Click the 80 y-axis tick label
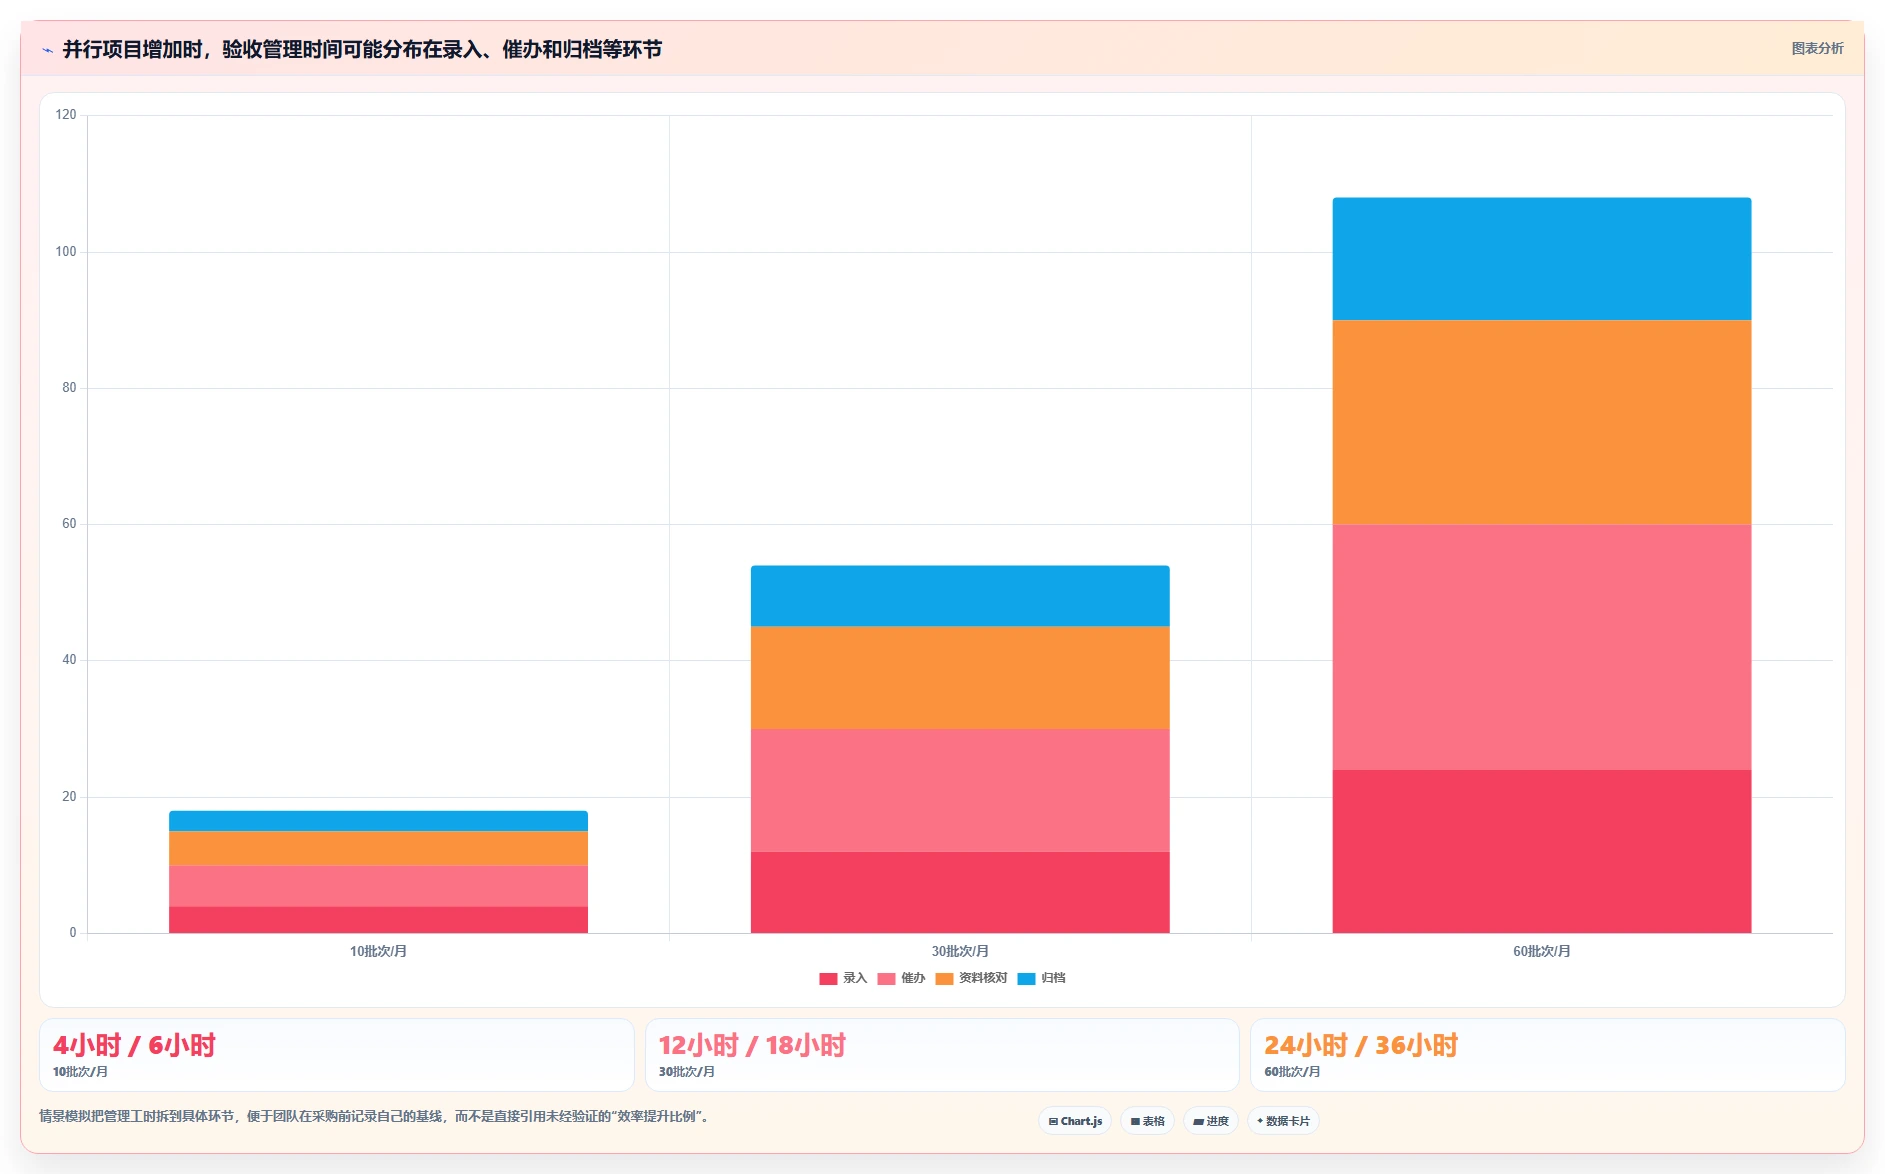 coord(69,388)
